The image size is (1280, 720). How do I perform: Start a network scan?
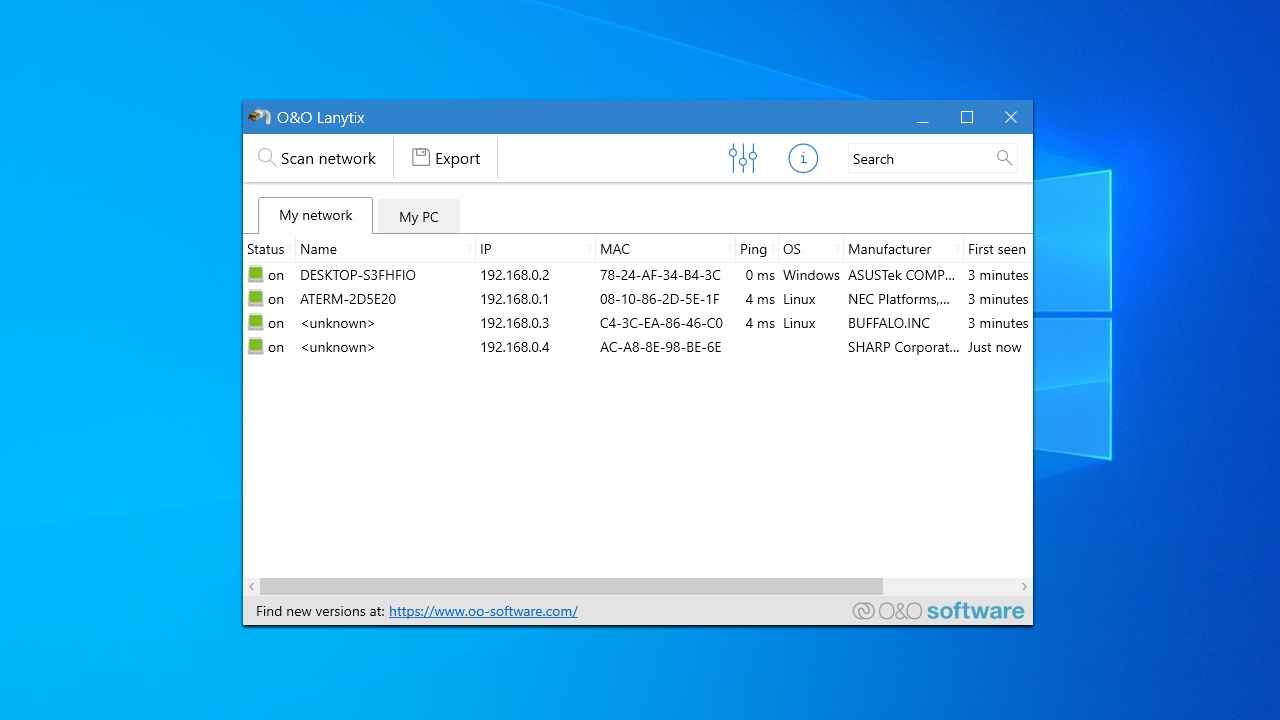tap(317, 158)
